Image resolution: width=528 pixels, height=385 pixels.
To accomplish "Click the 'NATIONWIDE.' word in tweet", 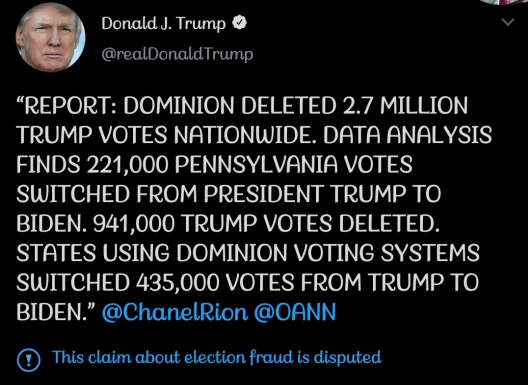I will coord(245,135).
